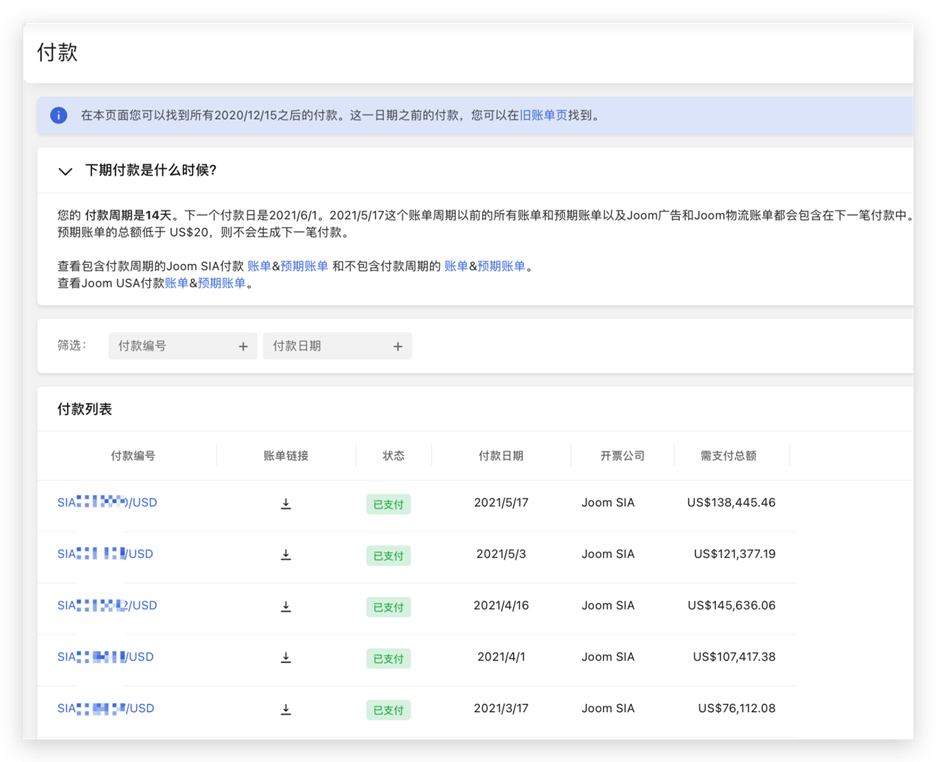
Task: Download the bill for the 2021/5/17 payment
Action: [x=285, y=503]
